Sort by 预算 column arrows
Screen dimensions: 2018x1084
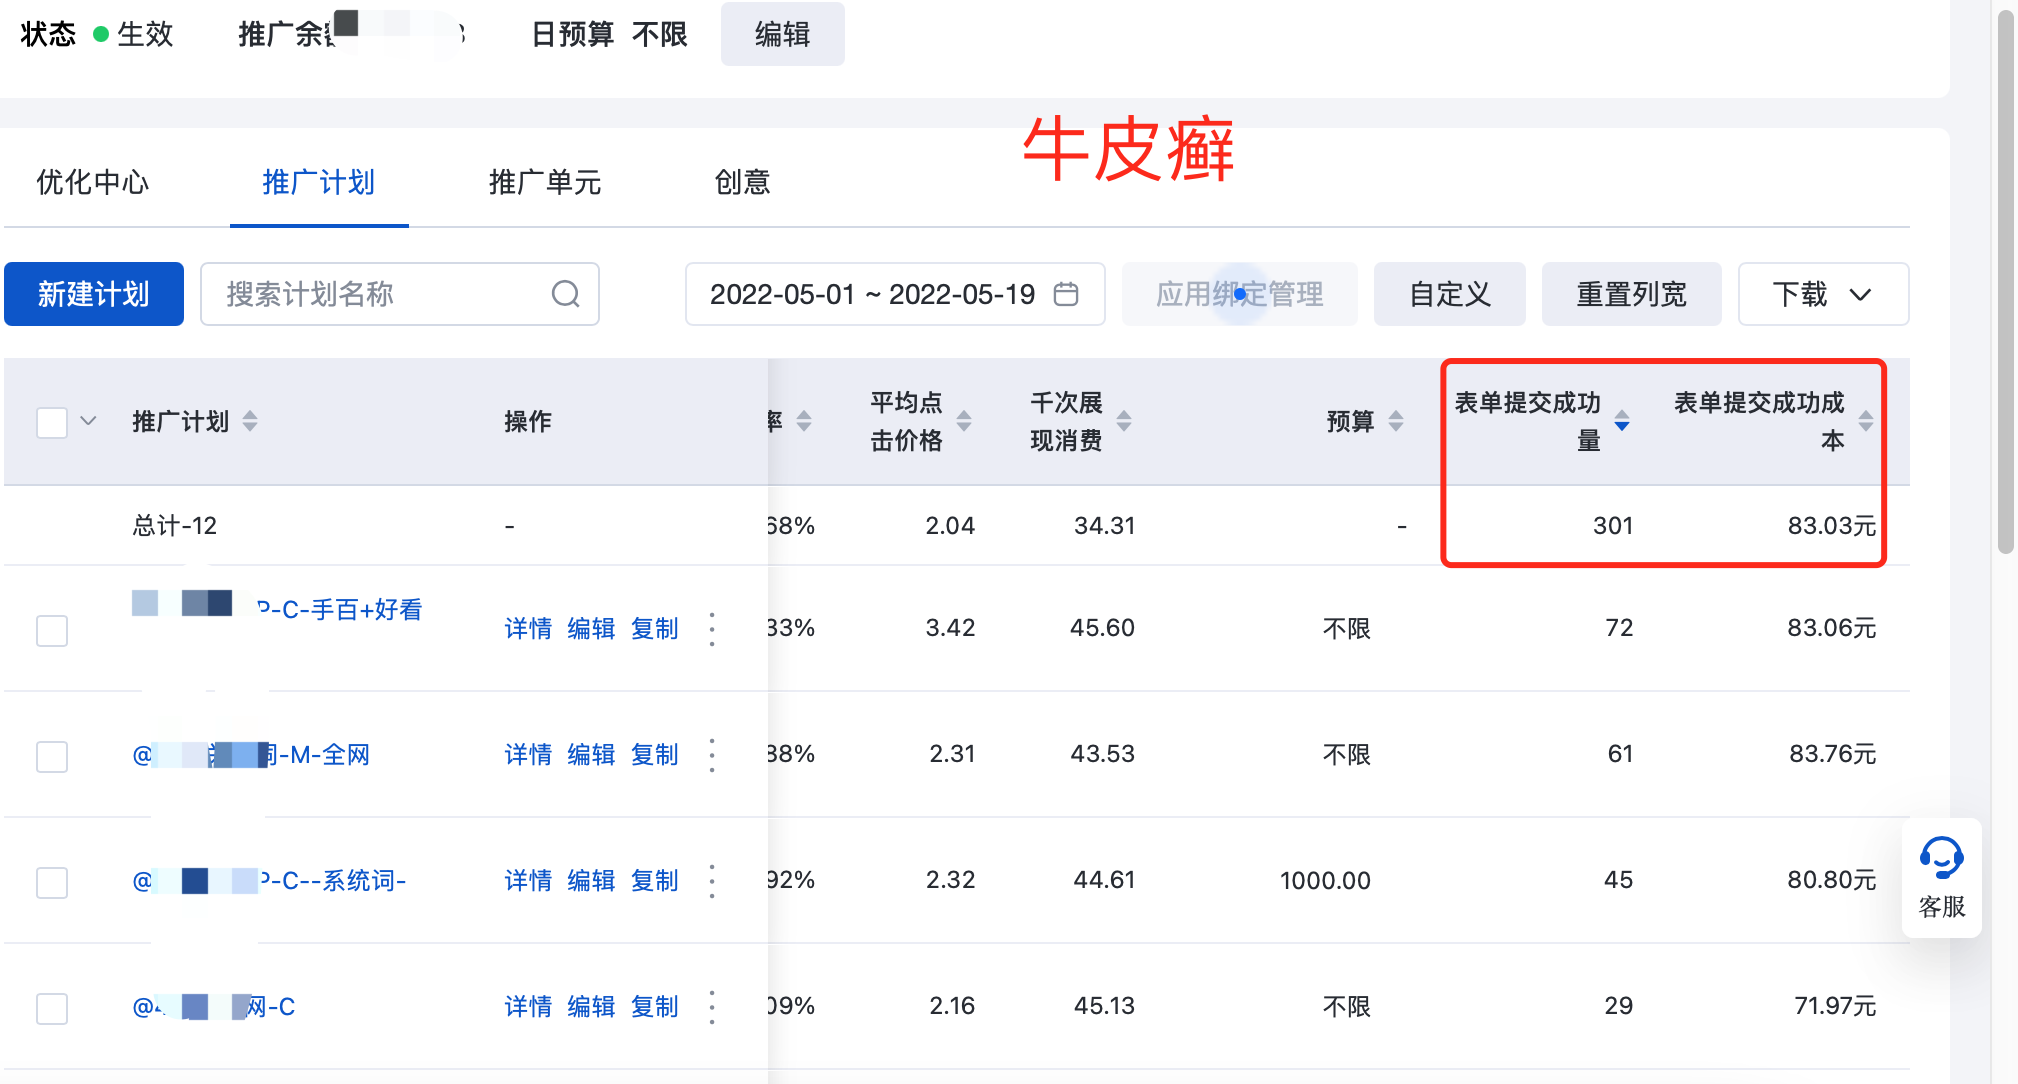(x=1396, y=422)
